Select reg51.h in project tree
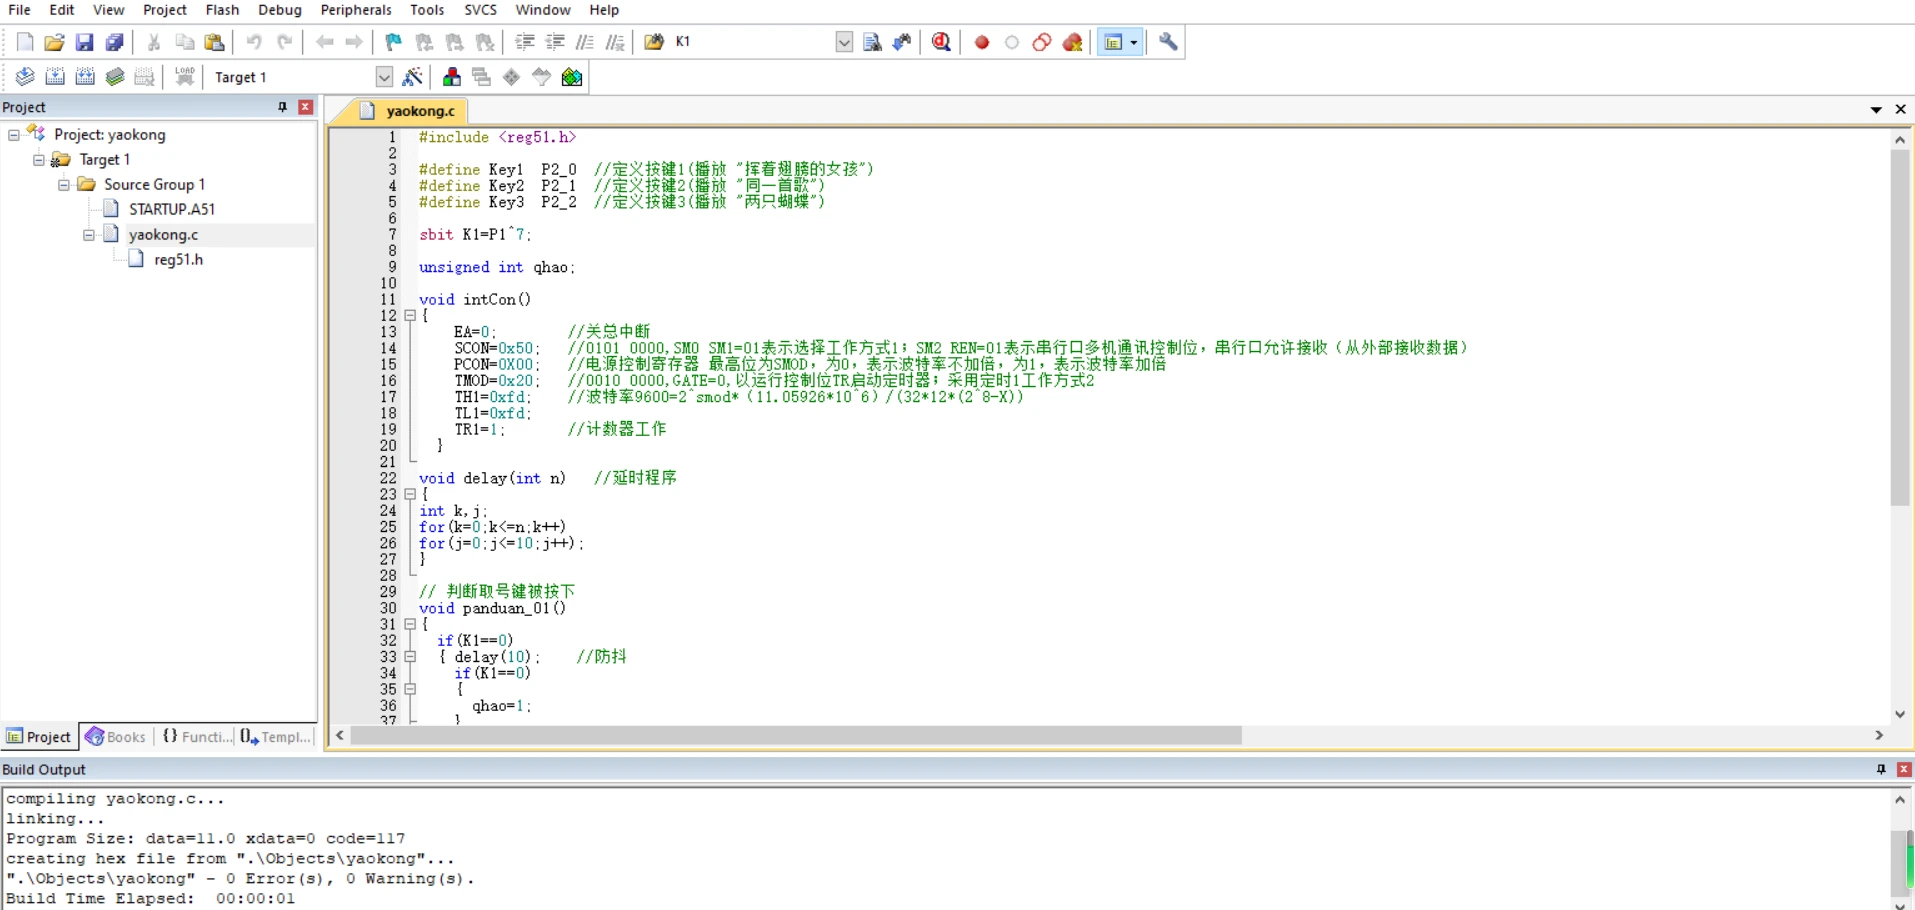Viewport: 1915px width, 910px height. point(178,259)
